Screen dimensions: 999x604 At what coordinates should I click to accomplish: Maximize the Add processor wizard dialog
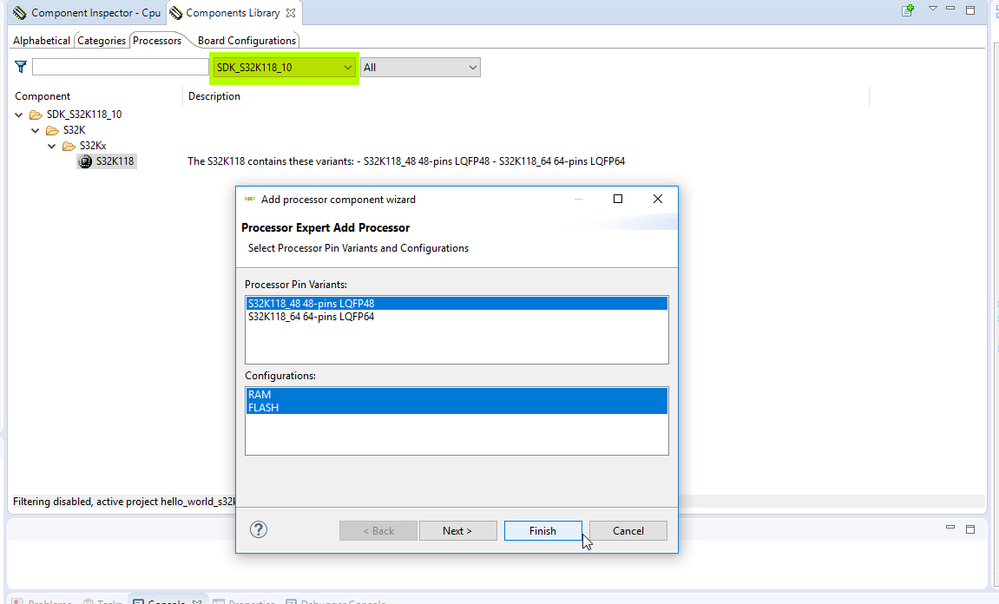pos(617,199)
